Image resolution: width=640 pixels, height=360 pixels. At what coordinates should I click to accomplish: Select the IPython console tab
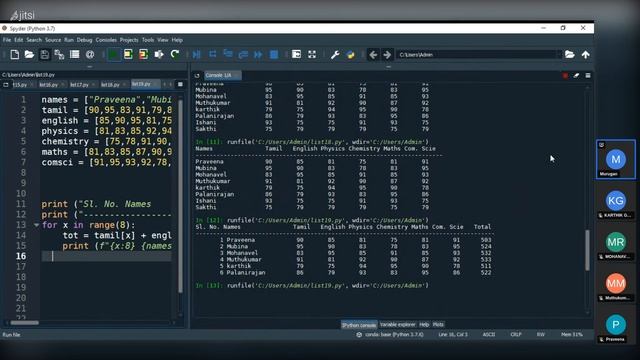point(359,325)
